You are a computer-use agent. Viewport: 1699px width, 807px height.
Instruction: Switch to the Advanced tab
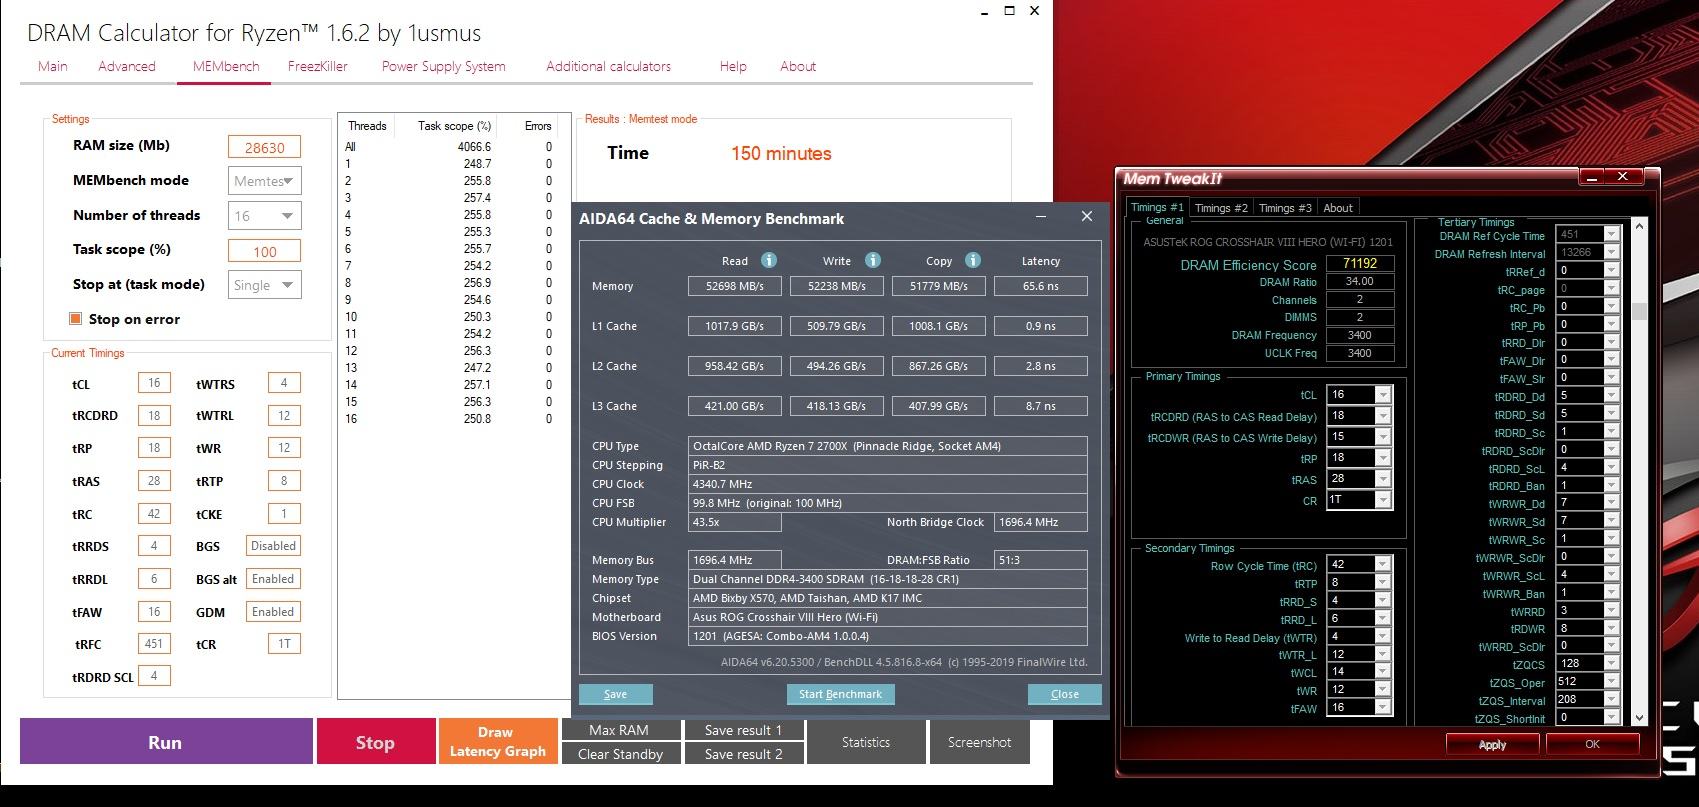pyautogui.click(x=127, y=66)
